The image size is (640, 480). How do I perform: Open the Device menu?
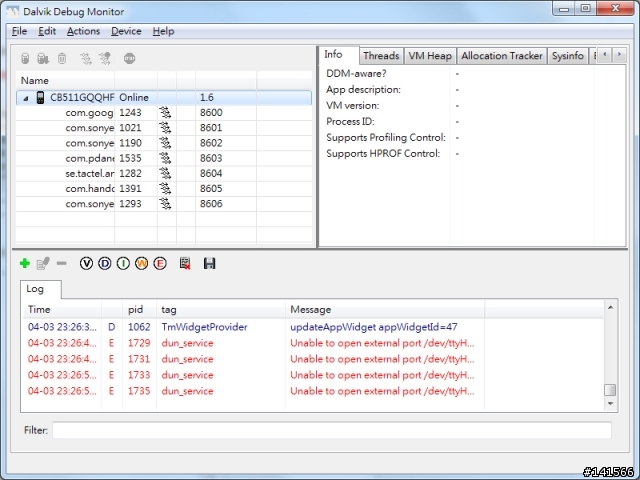126,31
